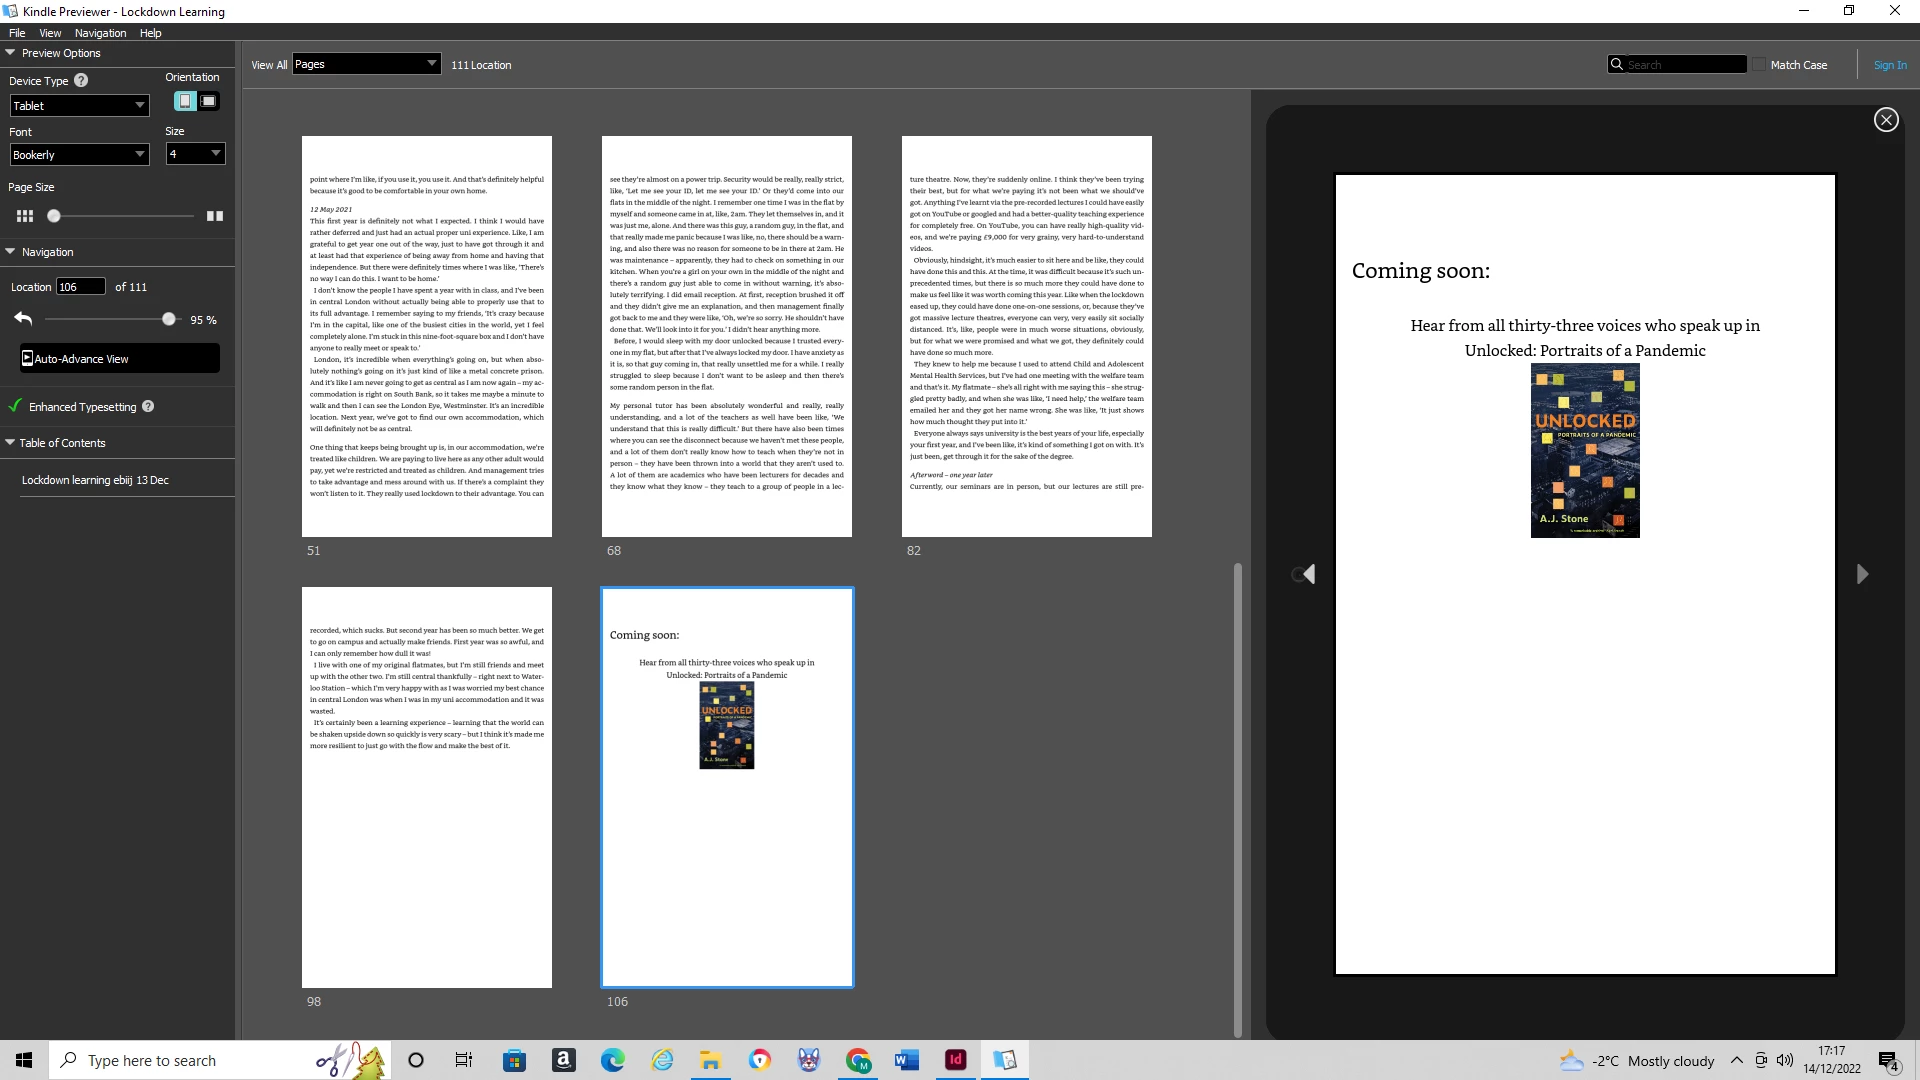Collapse the Table of Contents section
Screen dimensions: 1920x1080
(x=10, y=443)
